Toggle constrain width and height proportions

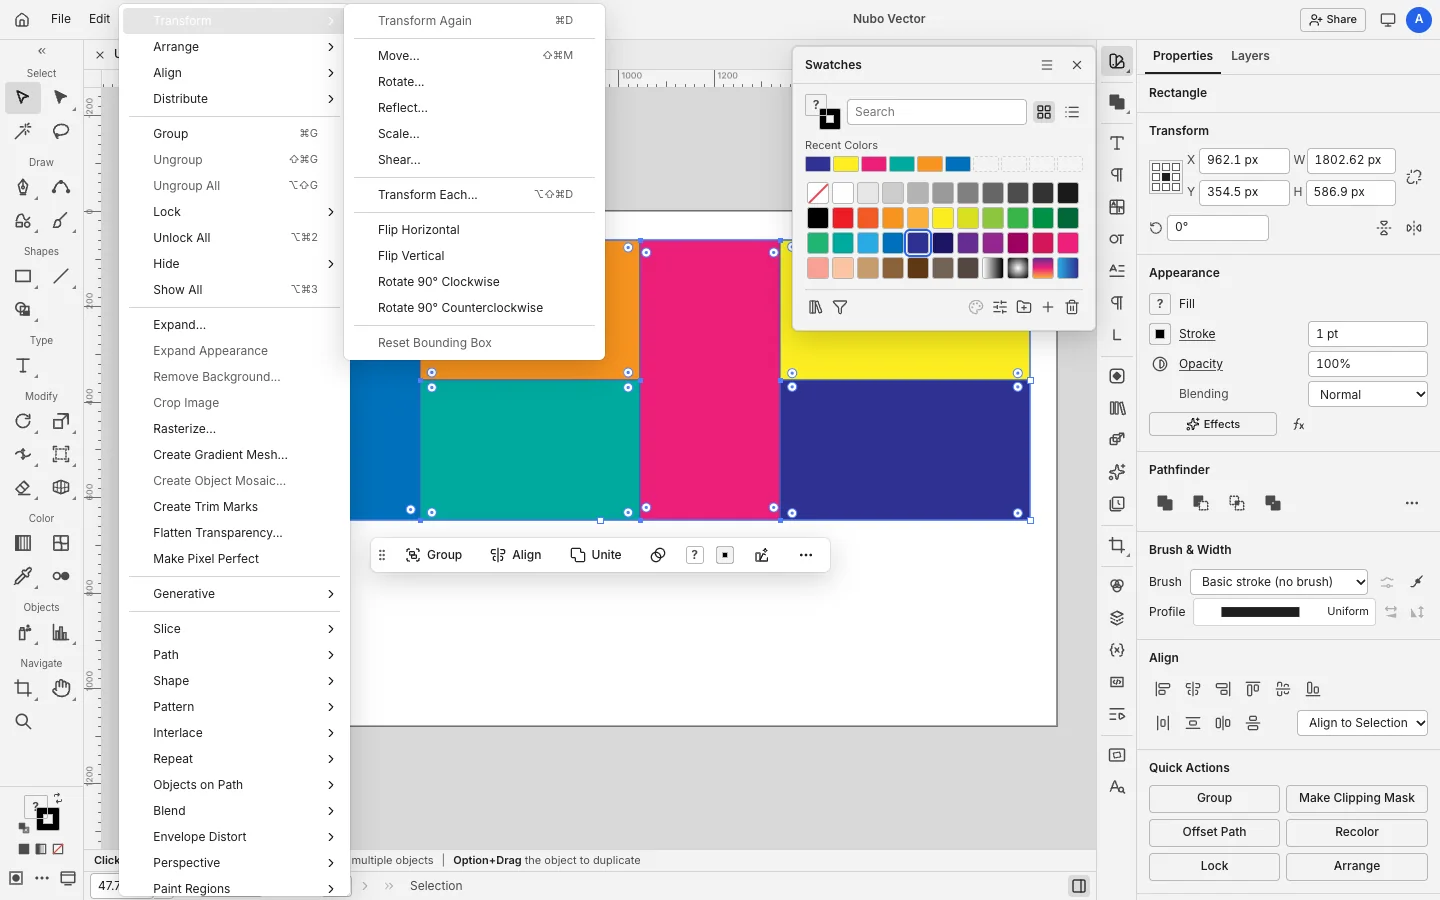1414,177
